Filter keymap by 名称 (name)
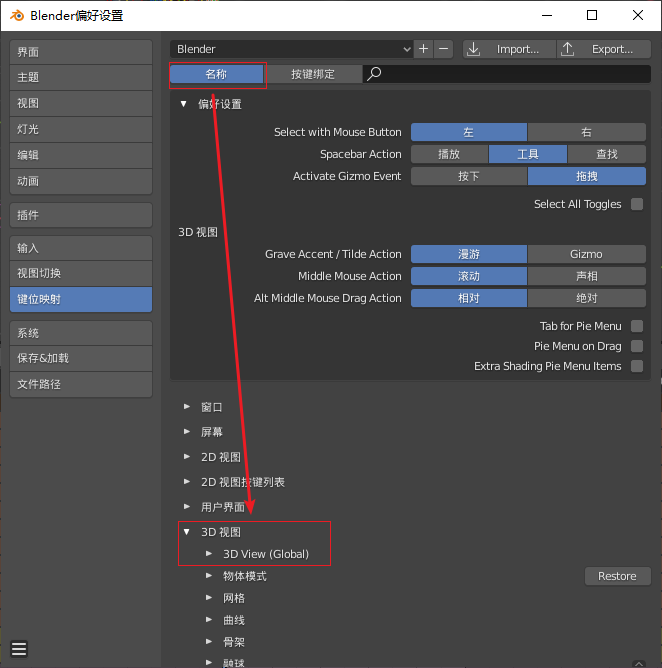 [x=216, y=74]
